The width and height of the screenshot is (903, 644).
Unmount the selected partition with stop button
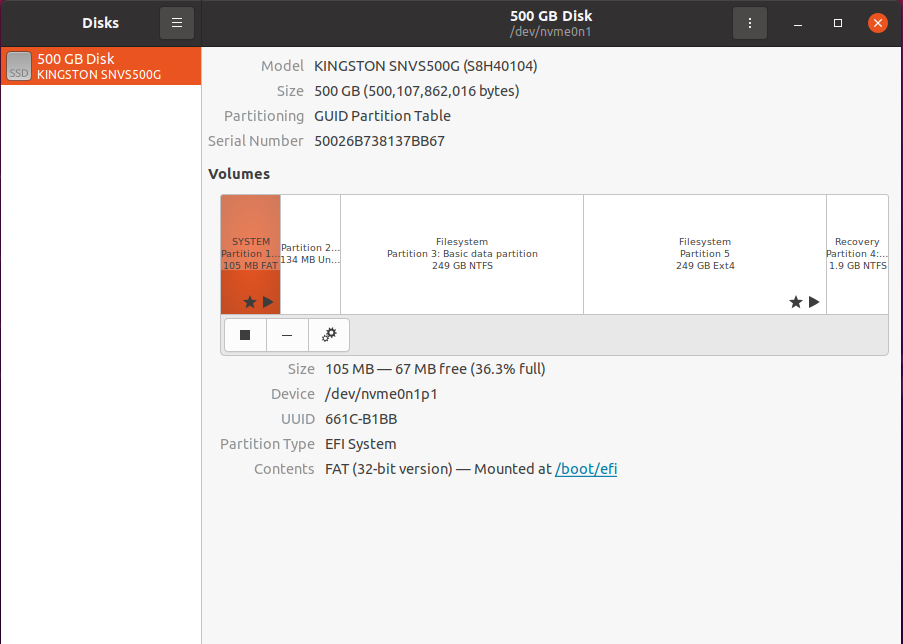tap(245, 335)
